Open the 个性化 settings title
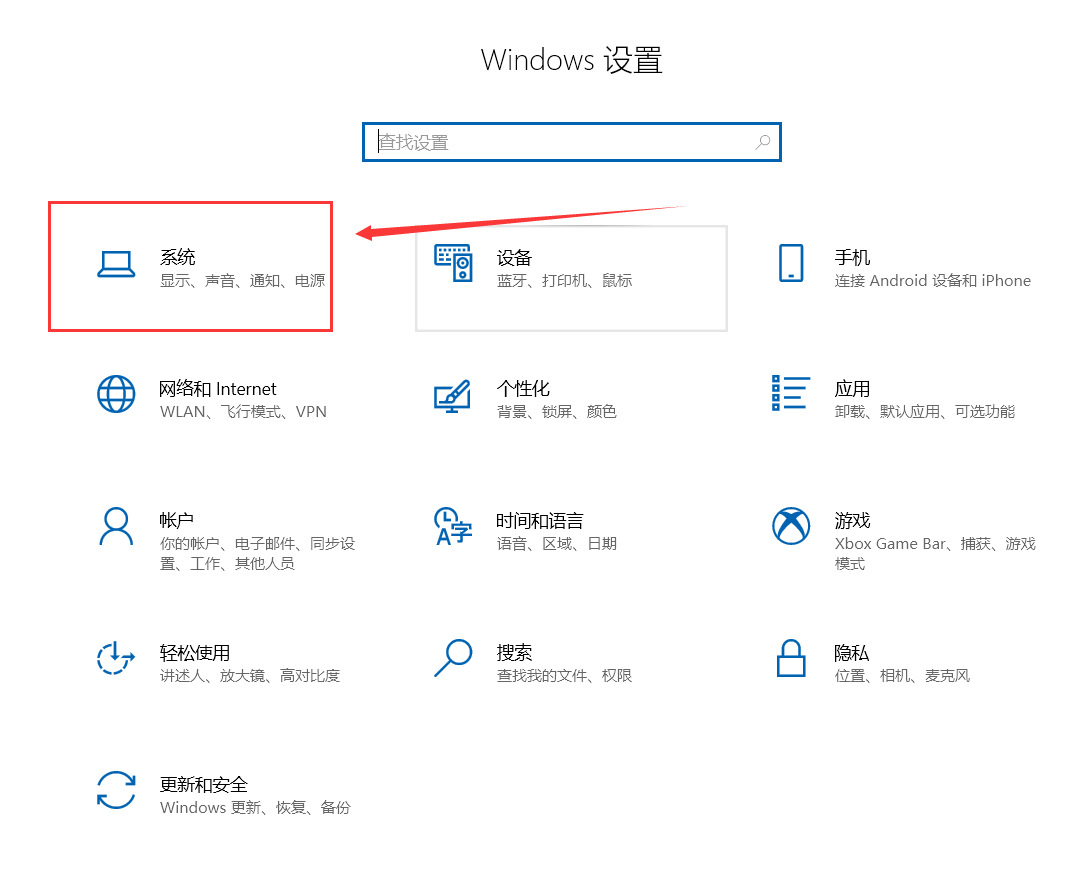This screenshot has width=1082, height=870. pos(523,388)
